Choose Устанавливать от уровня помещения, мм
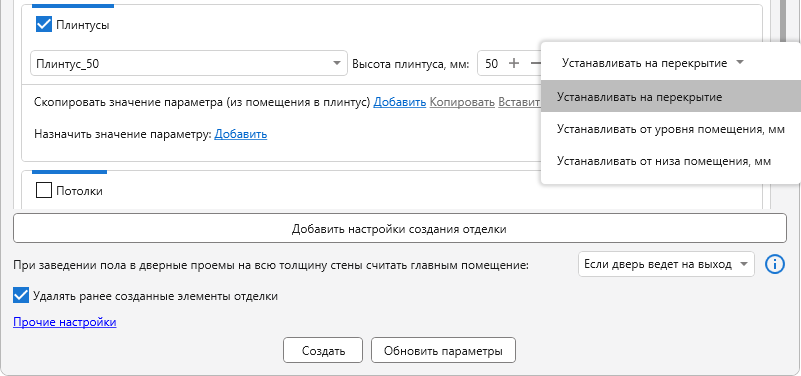801x376 pixels. (x=670, y=129)
